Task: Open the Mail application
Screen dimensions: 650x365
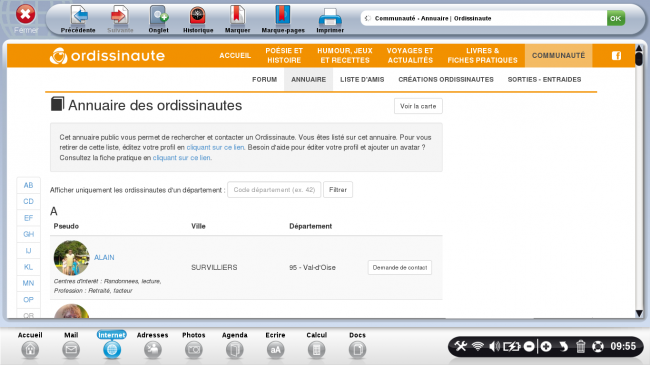Action: (x=71, y=345)
